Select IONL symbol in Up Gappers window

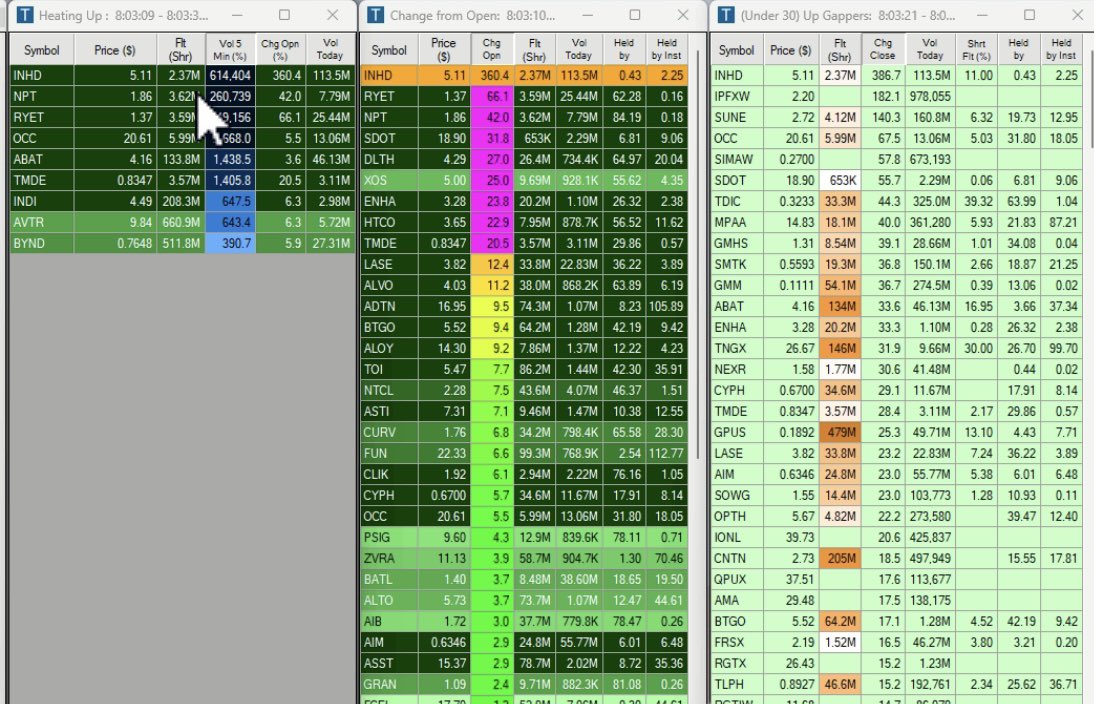point(728,537)
